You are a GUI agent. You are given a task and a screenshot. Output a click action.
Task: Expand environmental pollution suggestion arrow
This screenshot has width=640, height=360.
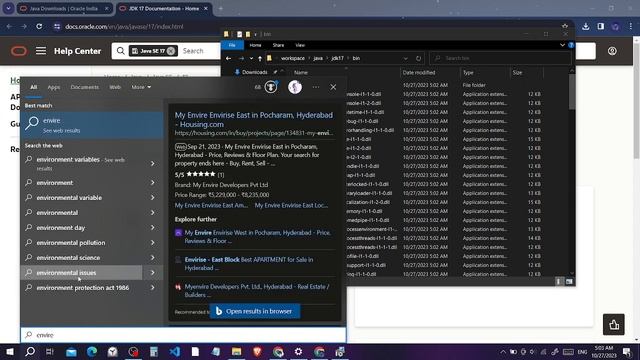pyautogui.click(x=152, y=242)
